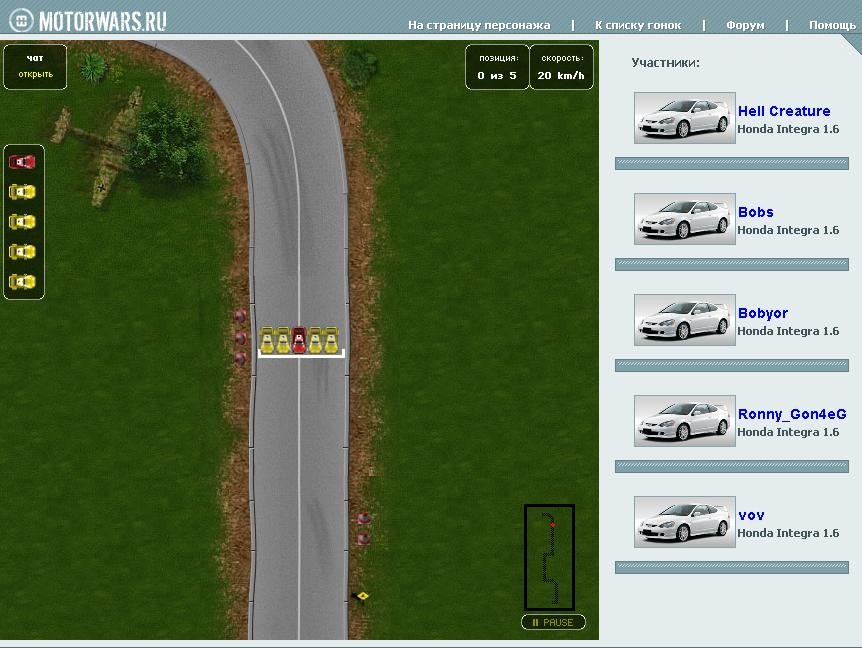Click Bobs's Honda Integra thumbnail
Screen dimensions: 862x648
[684, 219]
